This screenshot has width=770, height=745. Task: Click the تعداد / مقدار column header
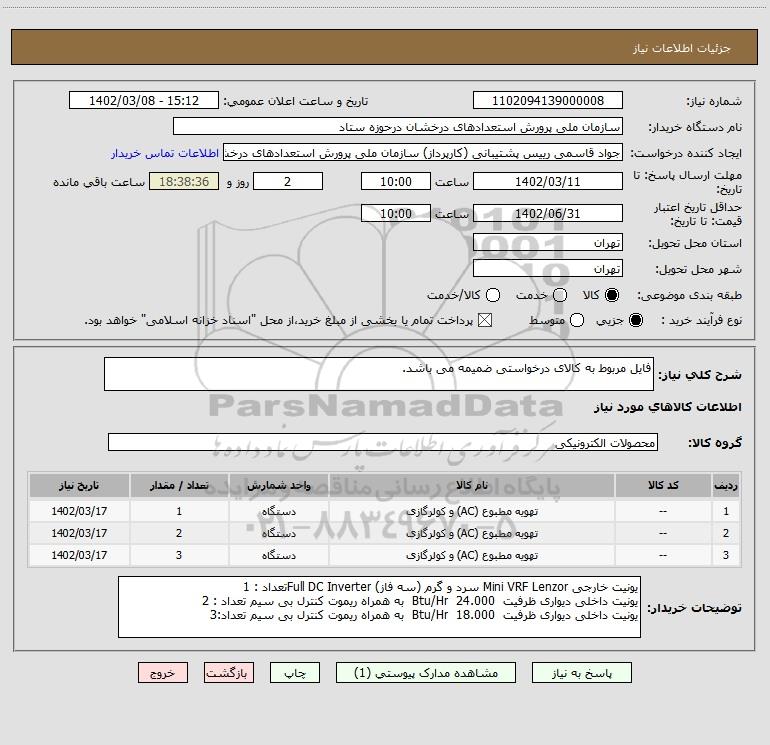[179, 485]
